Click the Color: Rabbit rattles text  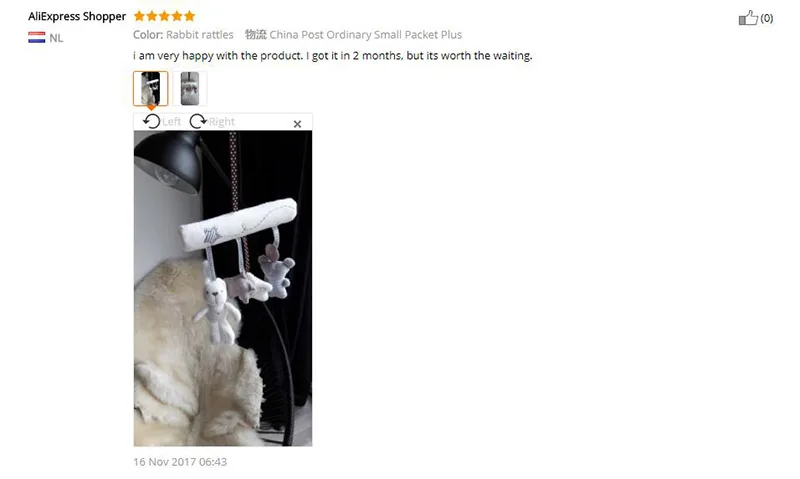pos(183,35)
